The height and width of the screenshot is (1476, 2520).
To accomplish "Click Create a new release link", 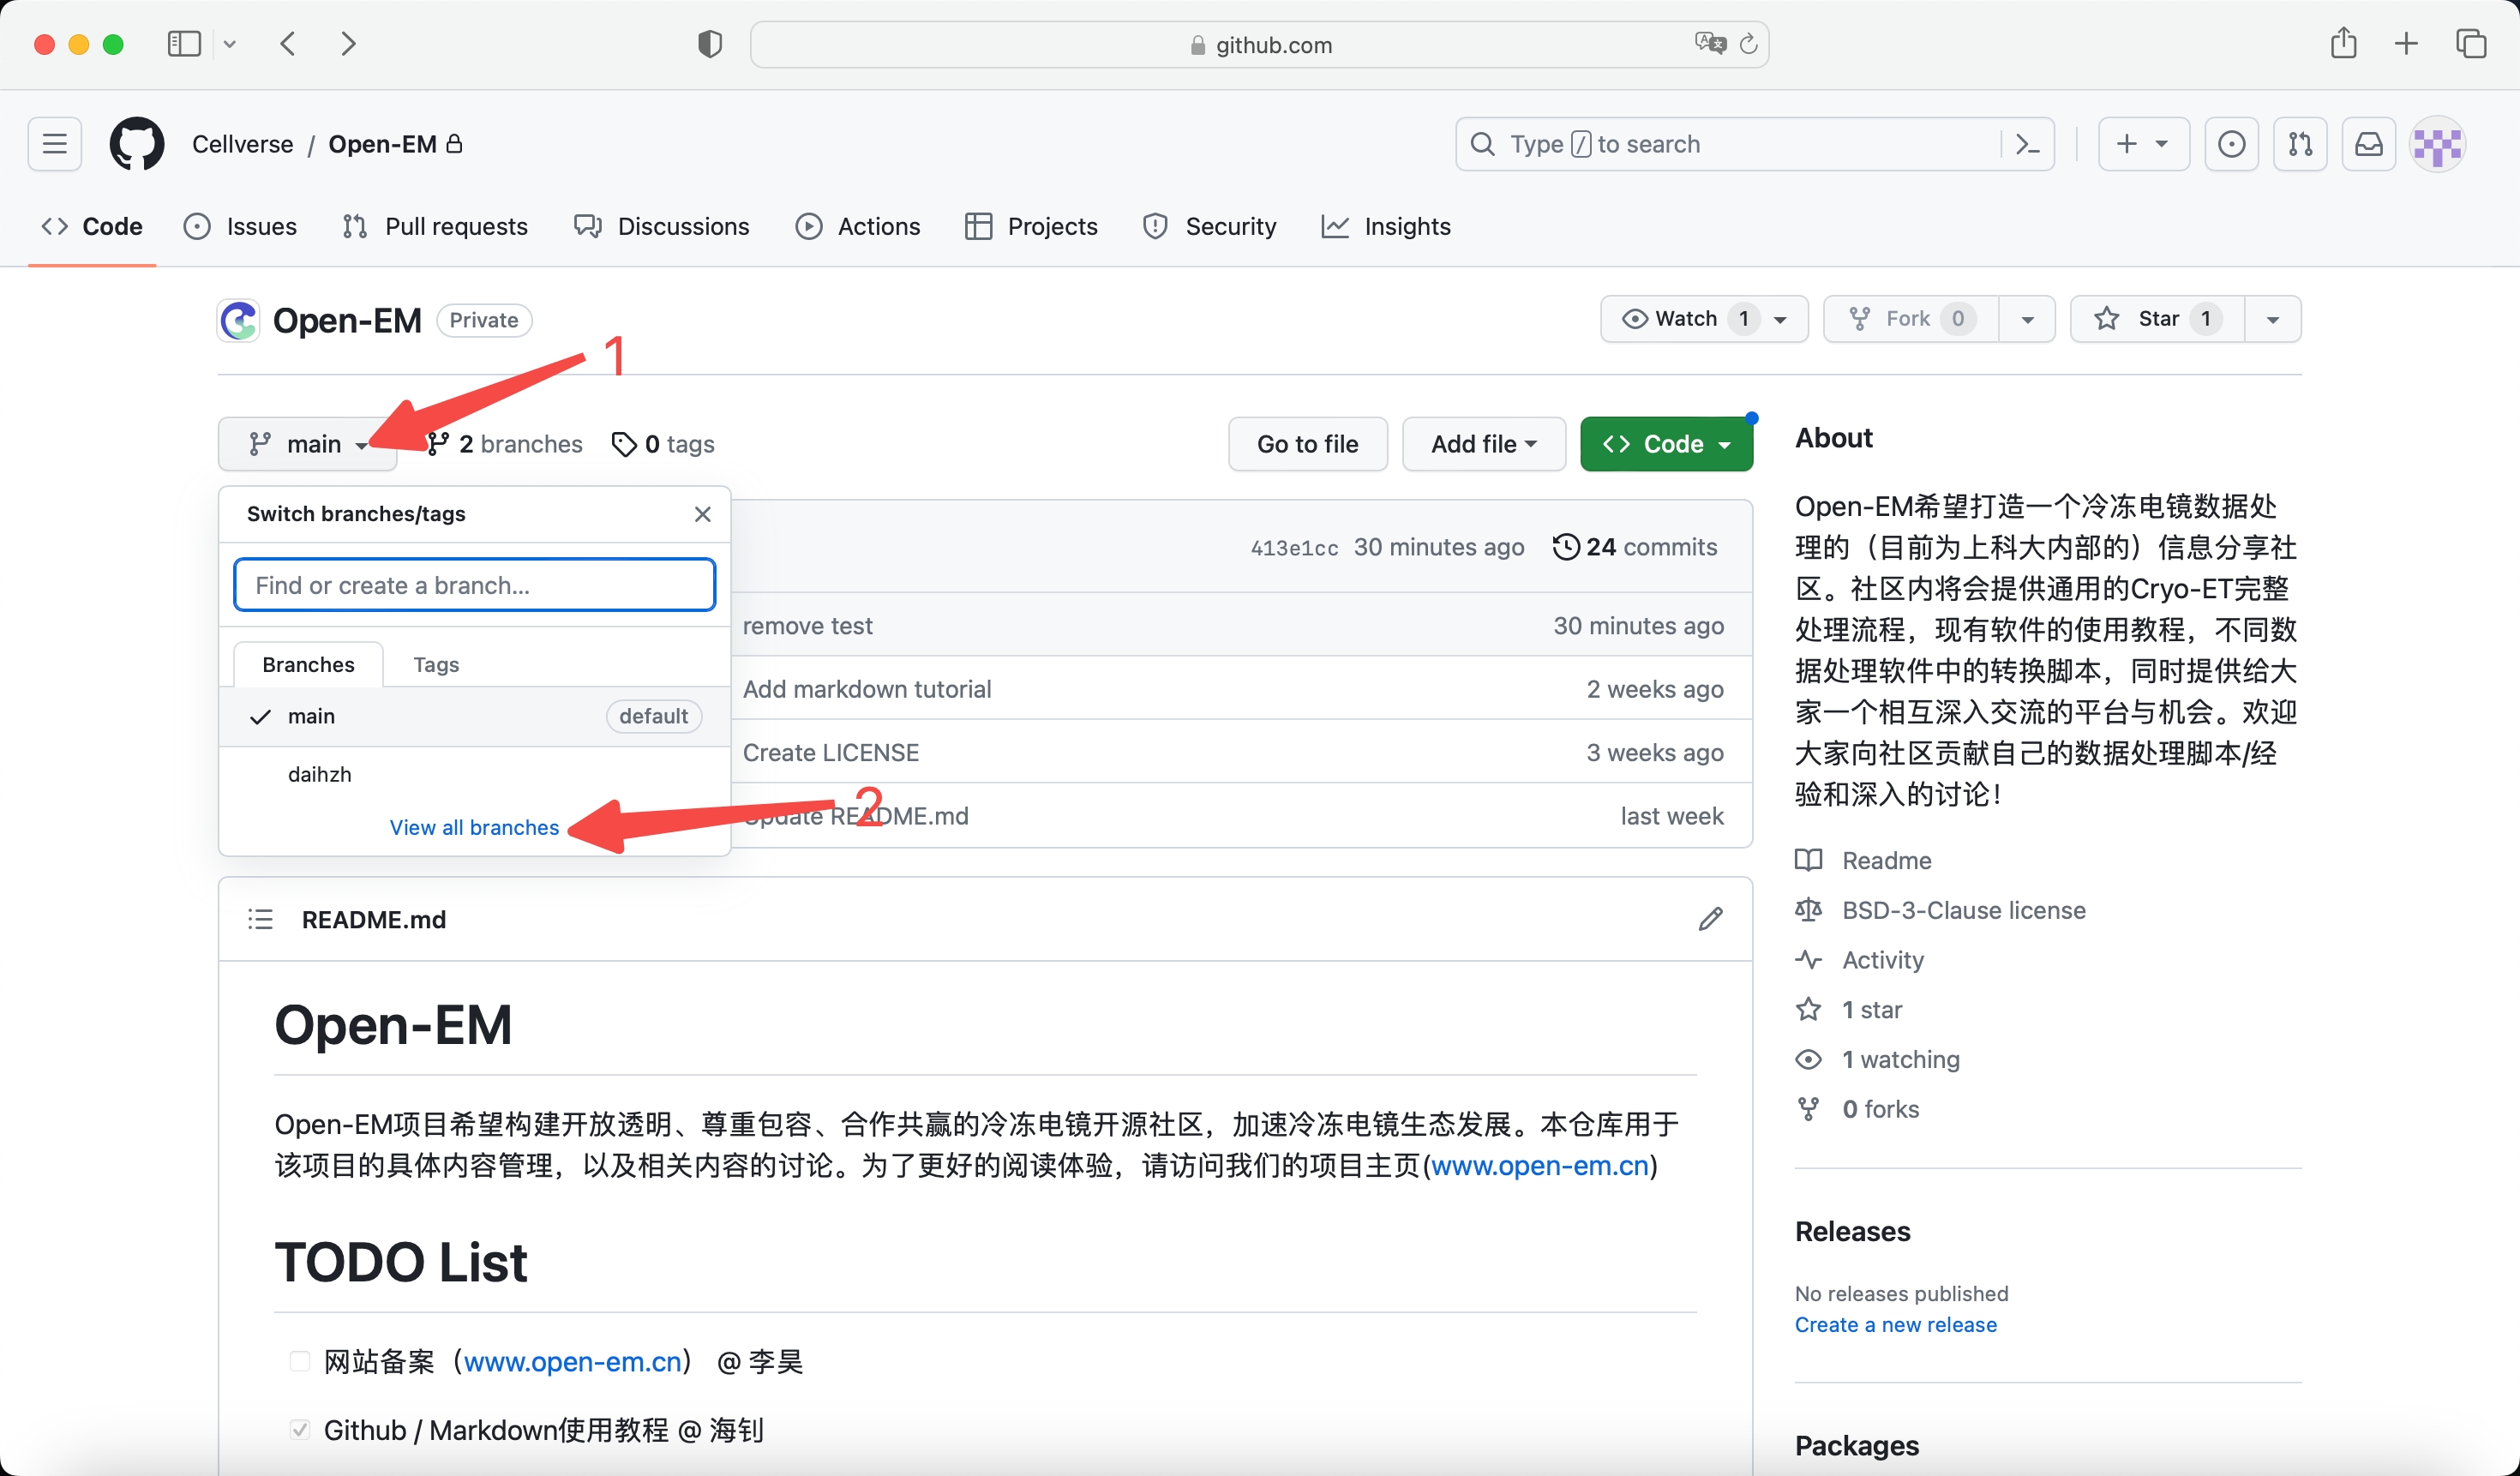I will pyautogui.click(x=1895, y=1324).
